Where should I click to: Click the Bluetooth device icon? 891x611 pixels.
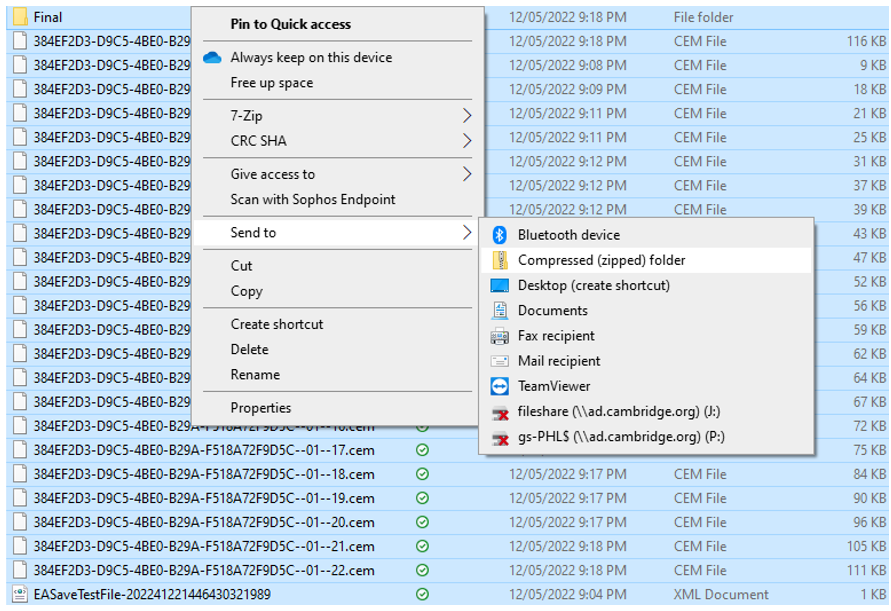coord(500,235)
